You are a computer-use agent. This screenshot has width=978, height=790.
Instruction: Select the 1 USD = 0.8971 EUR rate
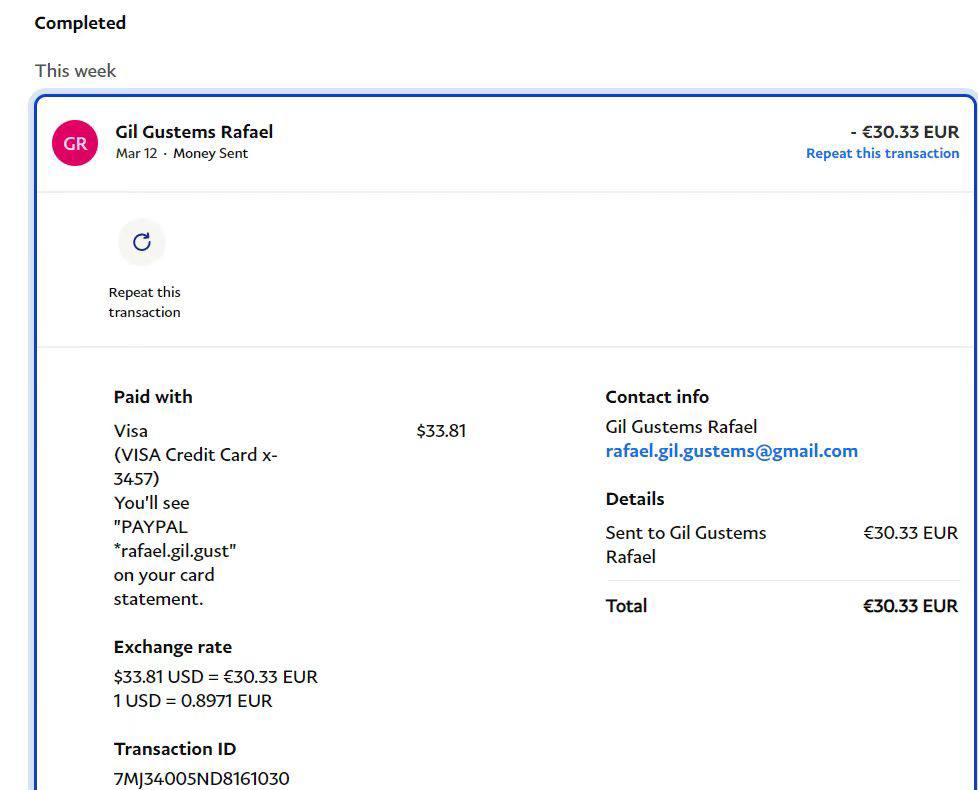click(x=193, y=701)
